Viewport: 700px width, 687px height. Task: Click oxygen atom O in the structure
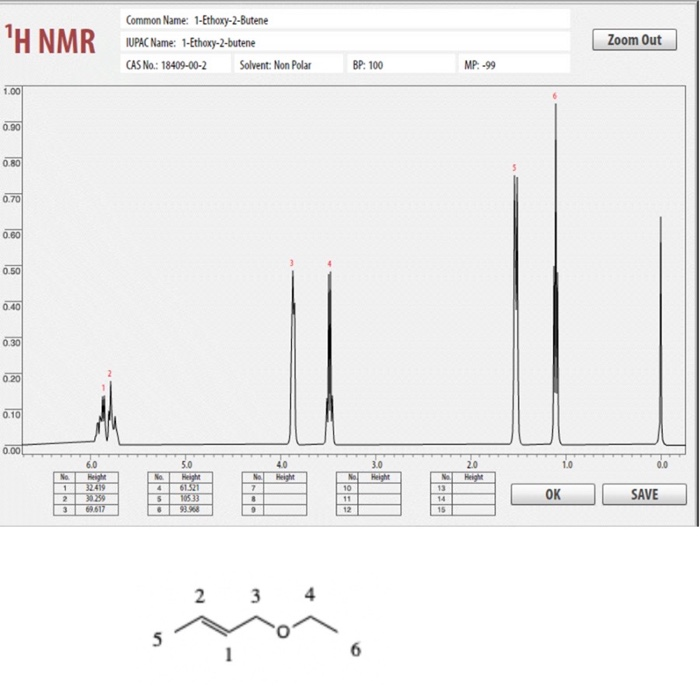click(283, 631)
